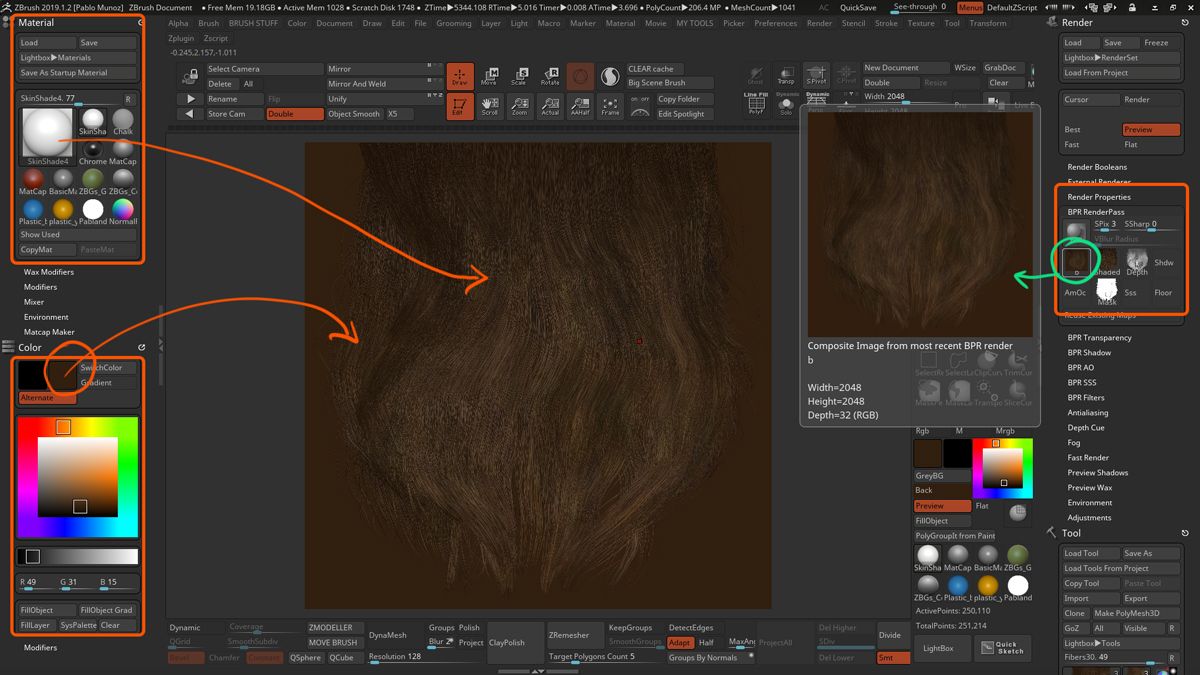
Task: Click the camera lock icon
Action: pos(189,76)
